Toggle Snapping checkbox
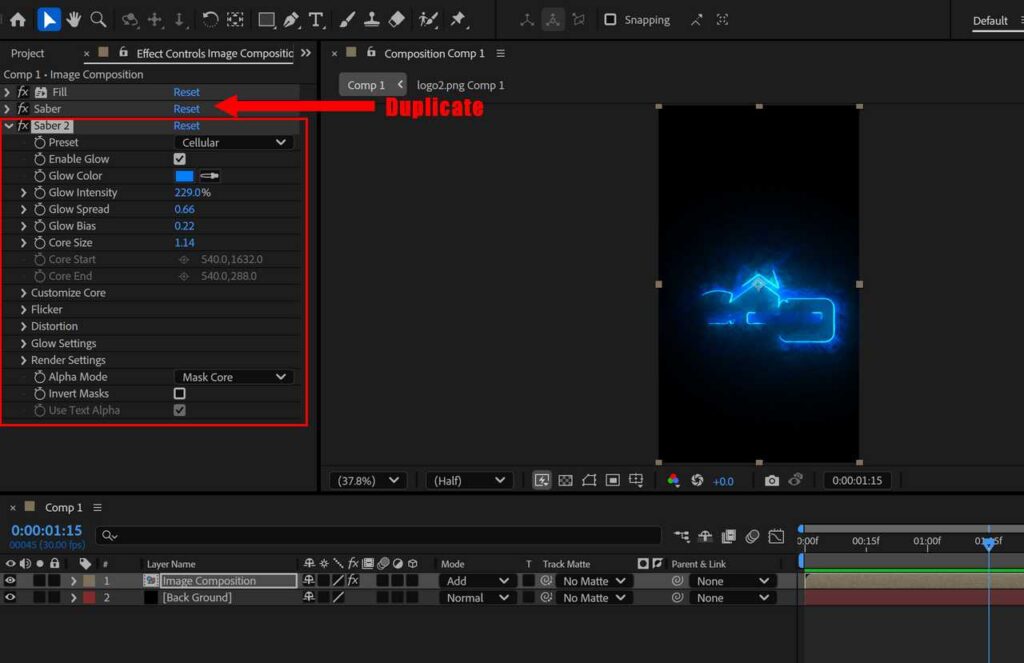Image resolution: width=1024 pixels, height=663 pixels. (x=610, y=20)
